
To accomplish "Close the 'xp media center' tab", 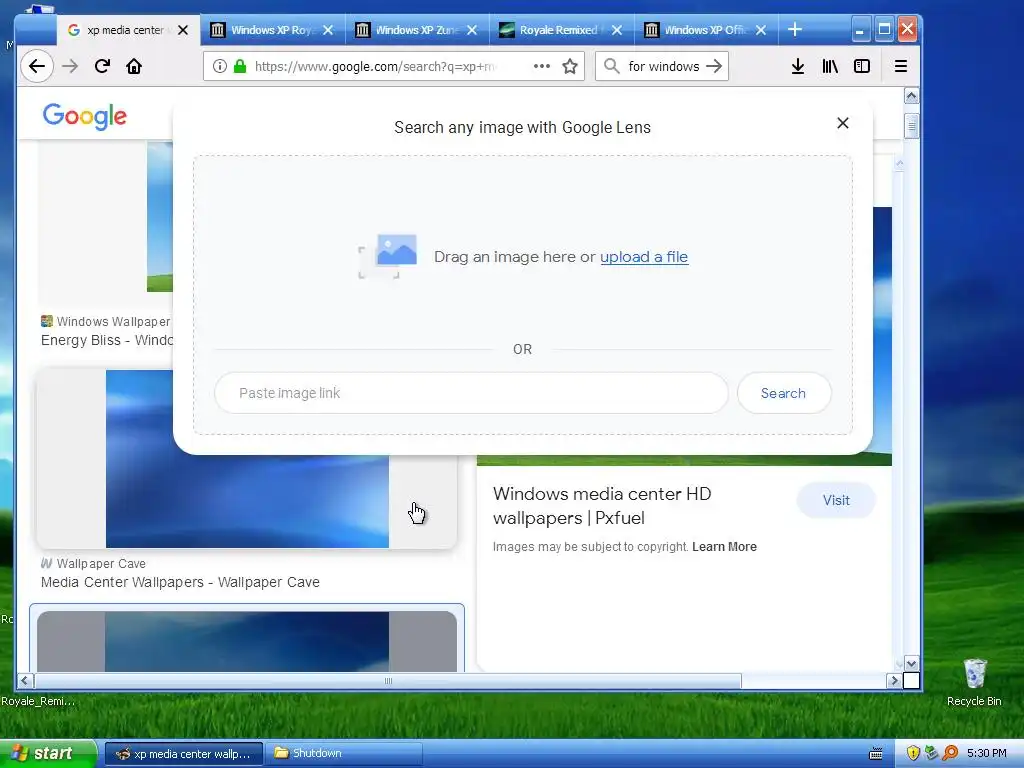I will coord(183,30).
